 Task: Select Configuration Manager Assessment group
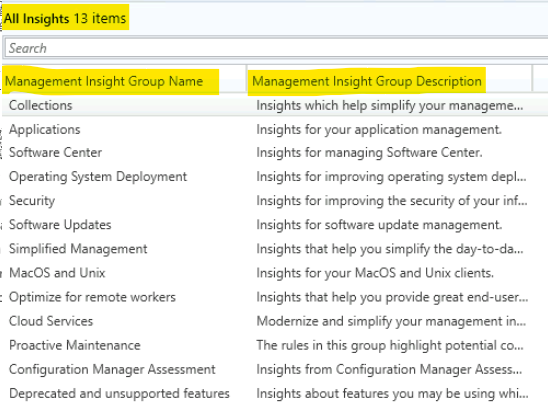[112, 369]
